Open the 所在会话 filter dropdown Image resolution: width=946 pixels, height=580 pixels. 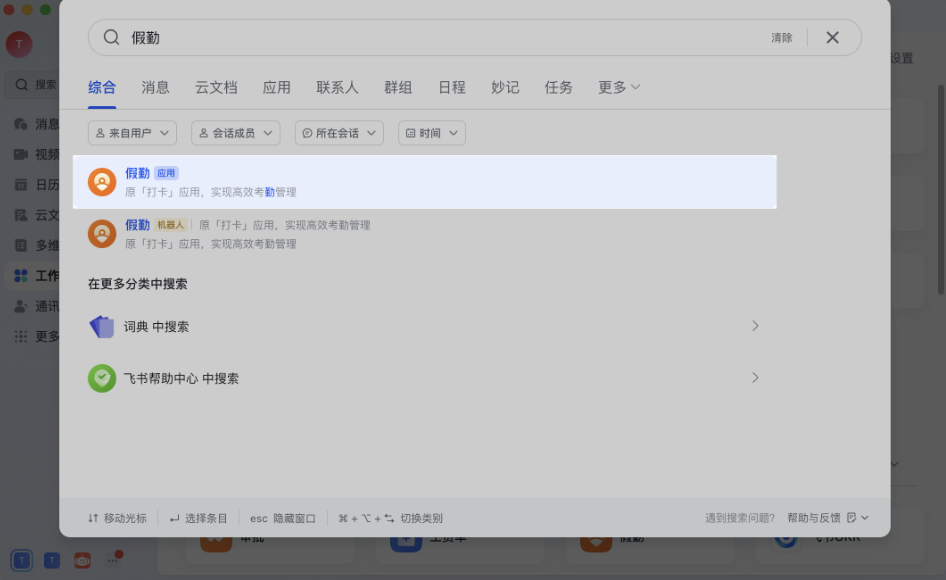click(x=339, y=133)
